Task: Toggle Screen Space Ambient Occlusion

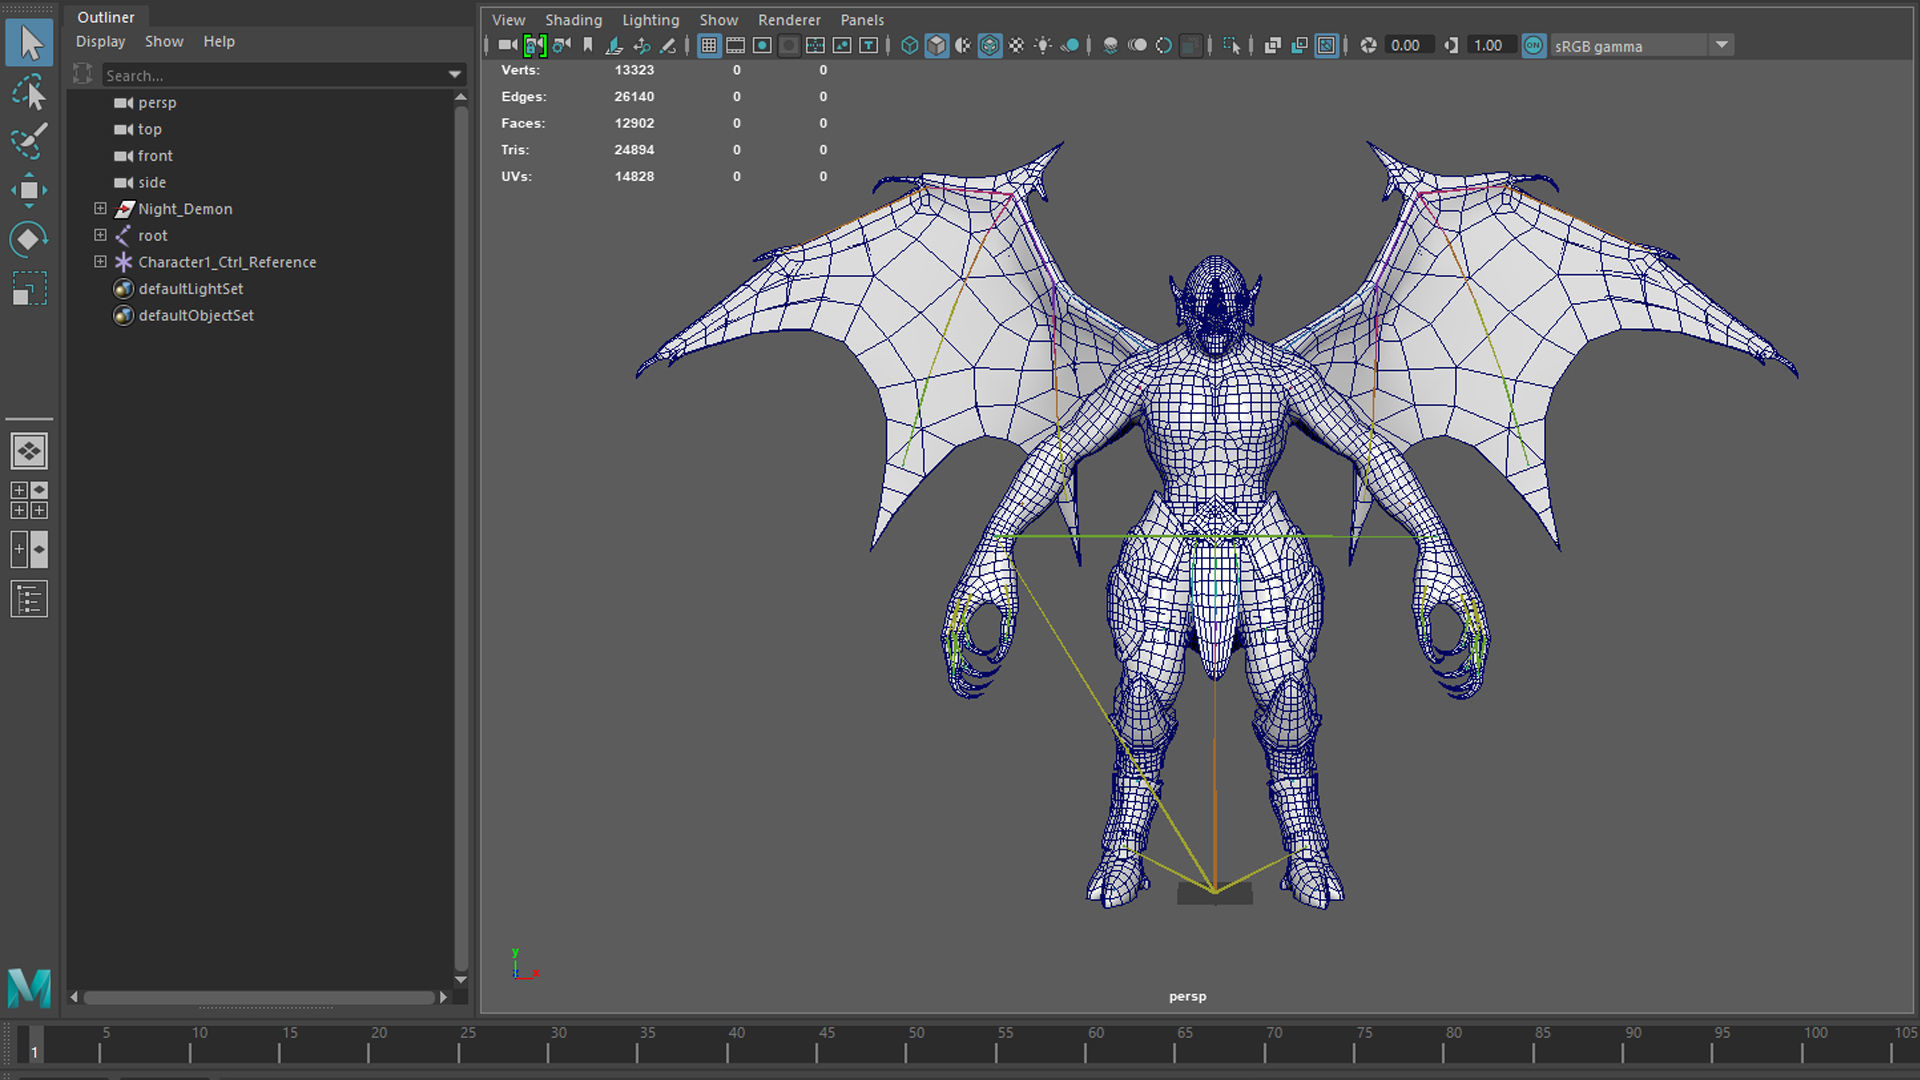Action: coord(1110,45)
